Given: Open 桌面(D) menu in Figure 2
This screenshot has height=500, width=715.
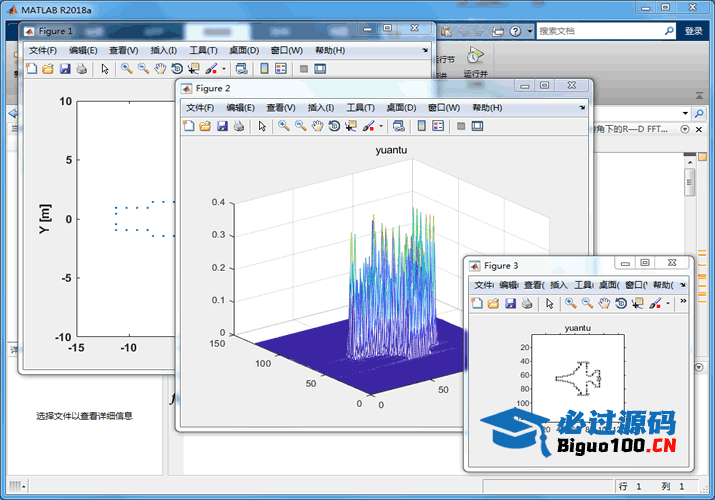Looking at the screenshot, I should tap(401, 108).
